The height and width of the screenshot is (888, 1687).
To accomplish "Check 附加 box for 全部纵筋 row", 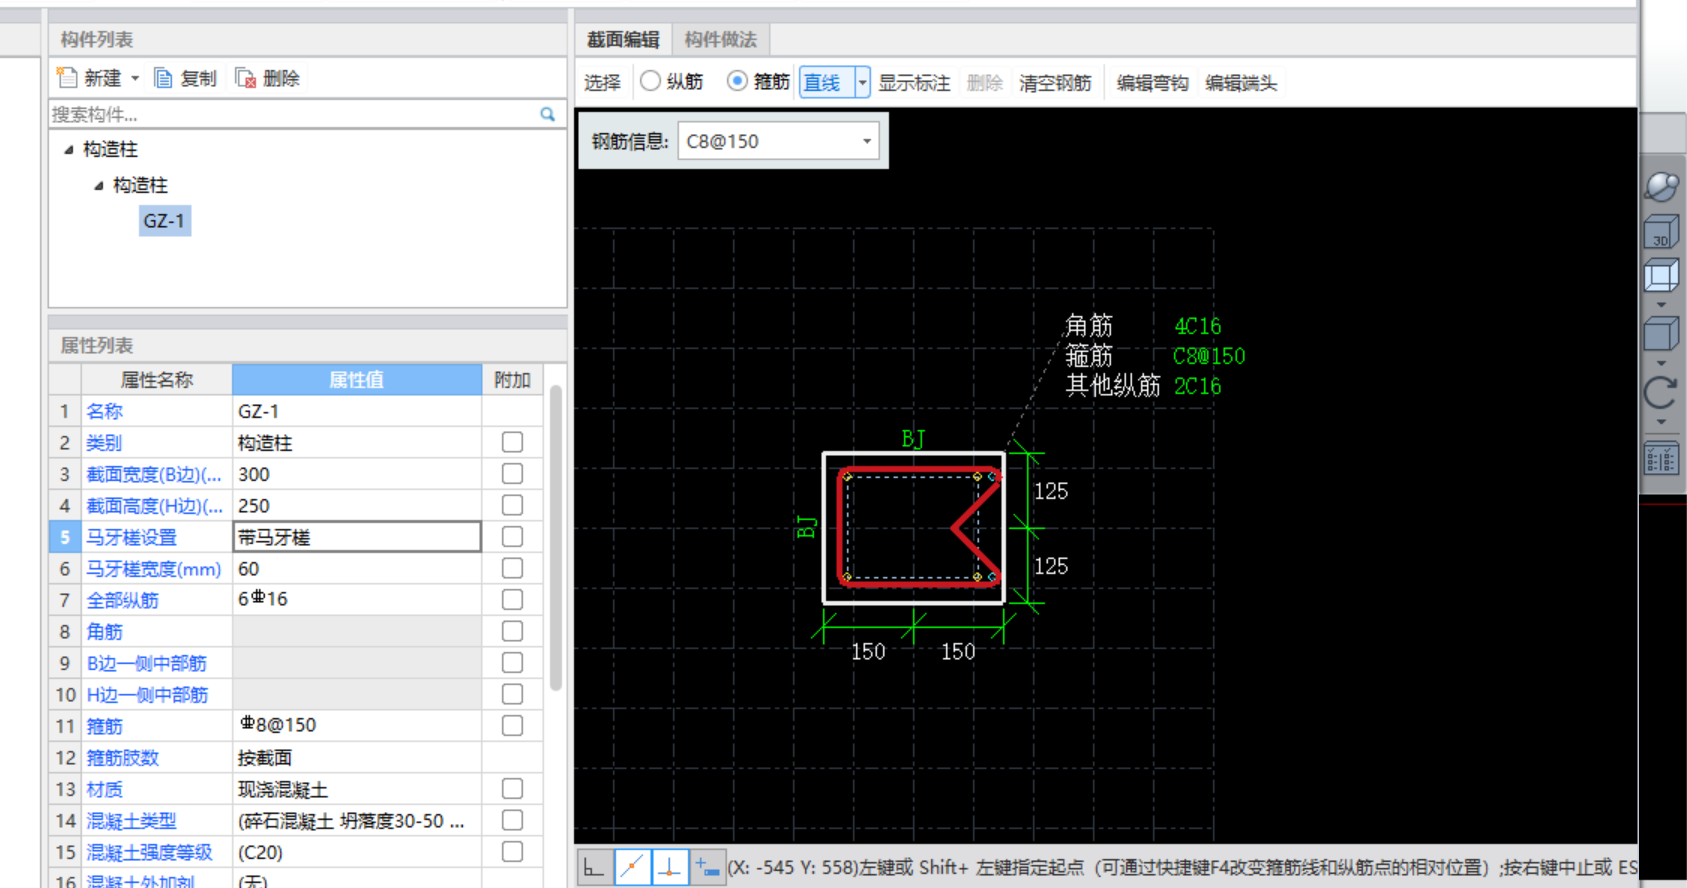I will (512, 600).
